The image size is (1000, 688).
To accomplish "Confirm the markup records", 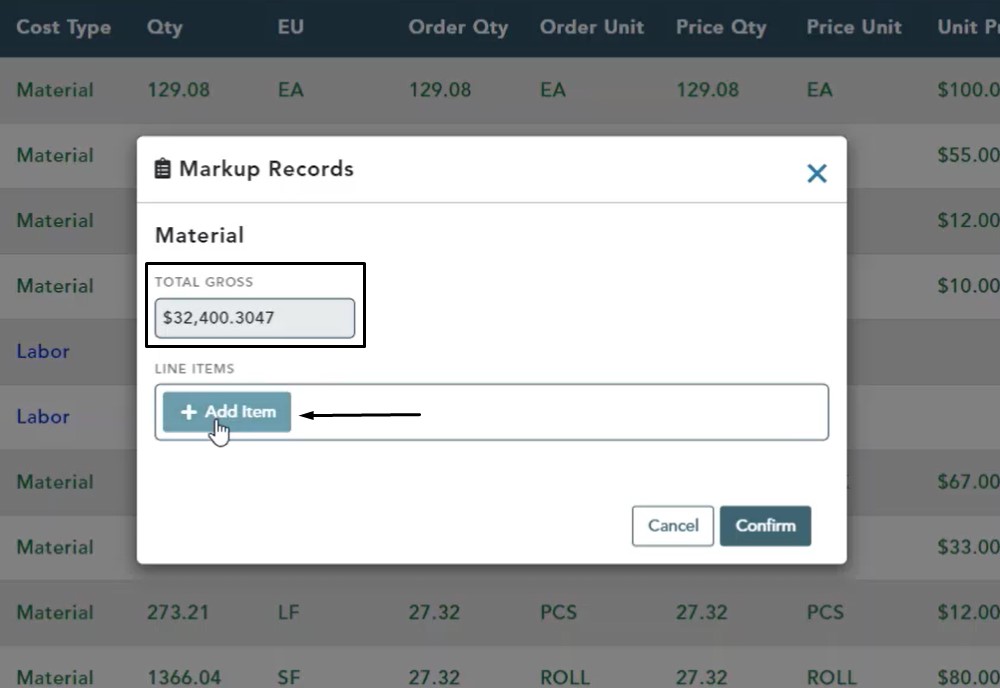I will [x=765, y=526].
